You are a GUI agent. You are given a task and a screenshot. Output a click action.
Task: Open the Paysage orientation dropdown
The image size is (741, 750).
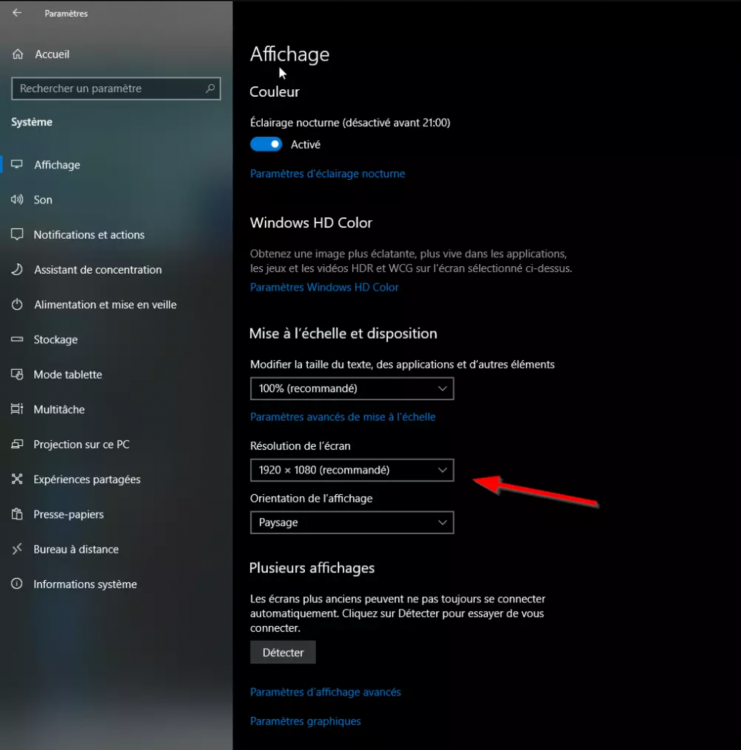(x=352, y=522)
